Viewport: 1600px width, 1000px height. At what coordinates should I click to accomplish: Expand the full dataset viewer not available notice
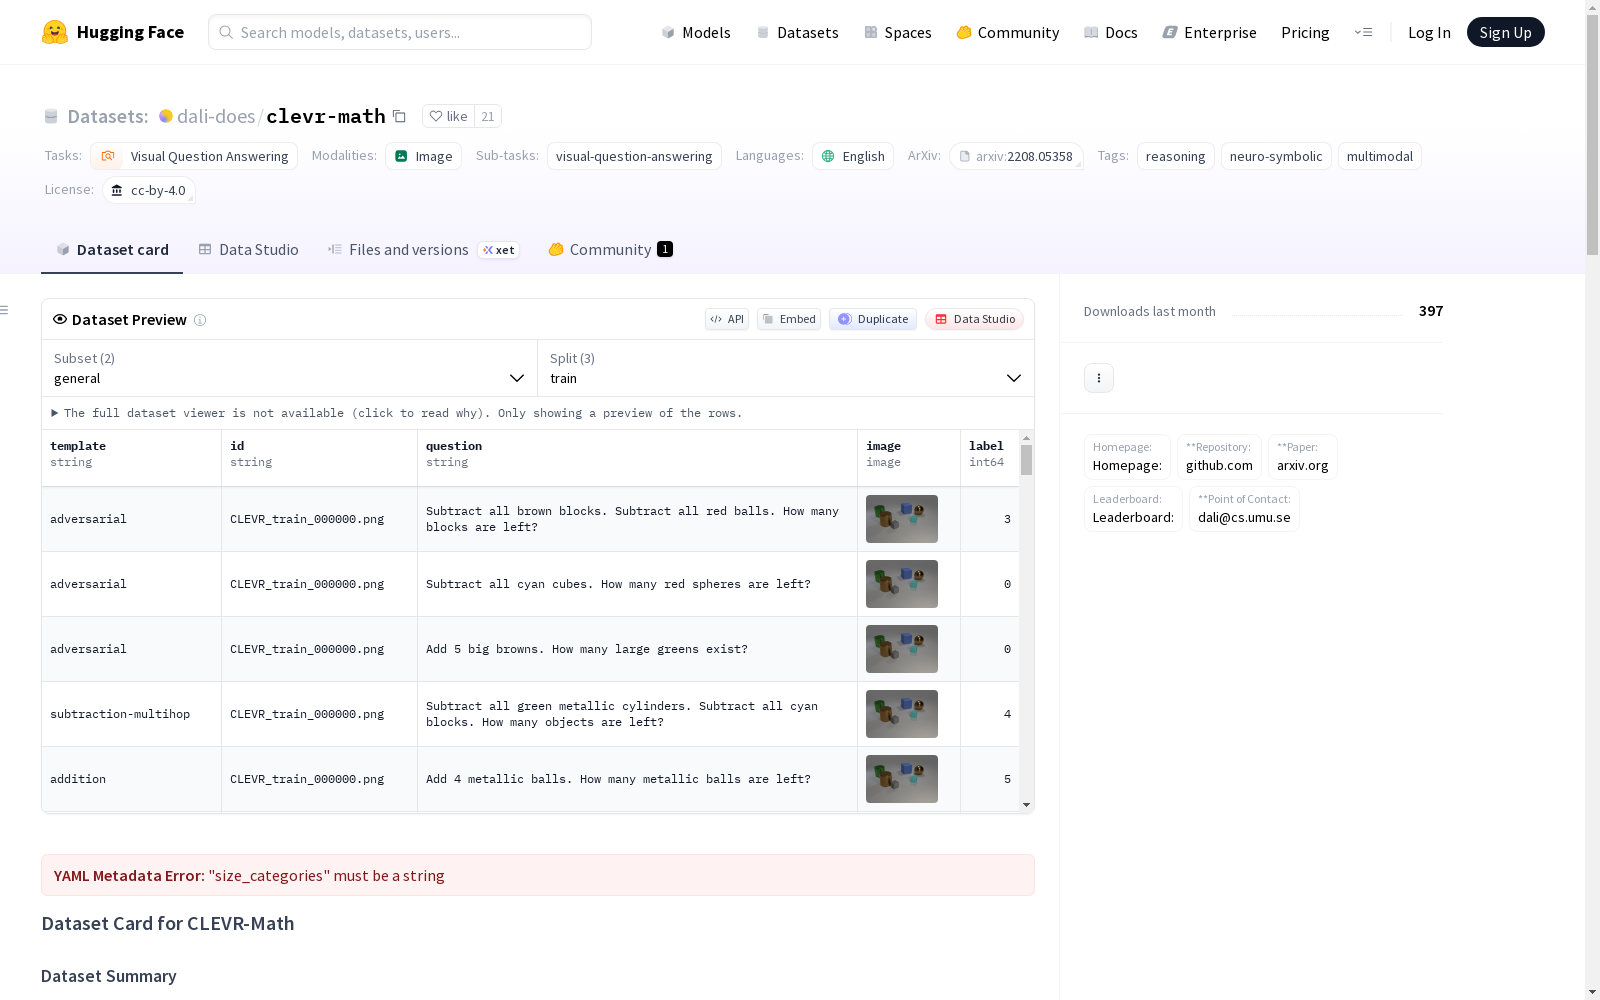point(397,413)
